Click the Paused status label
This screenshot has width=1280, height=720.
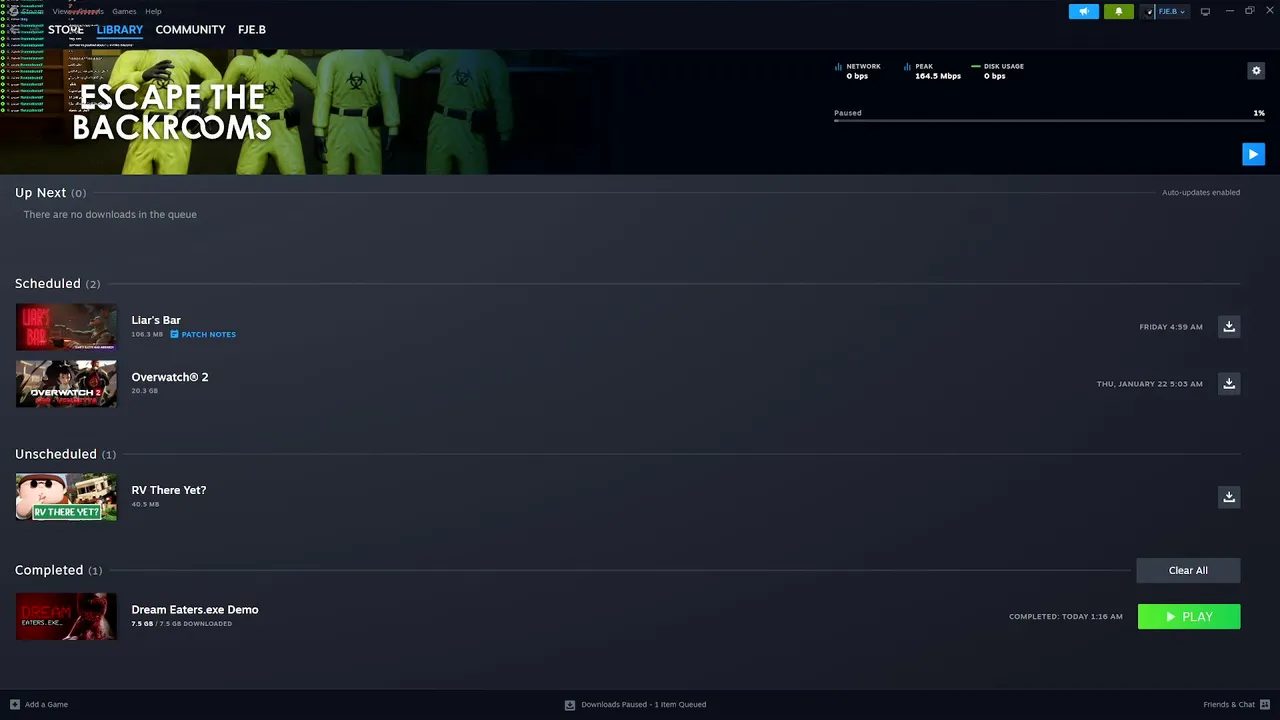click(x=848, y=113)
